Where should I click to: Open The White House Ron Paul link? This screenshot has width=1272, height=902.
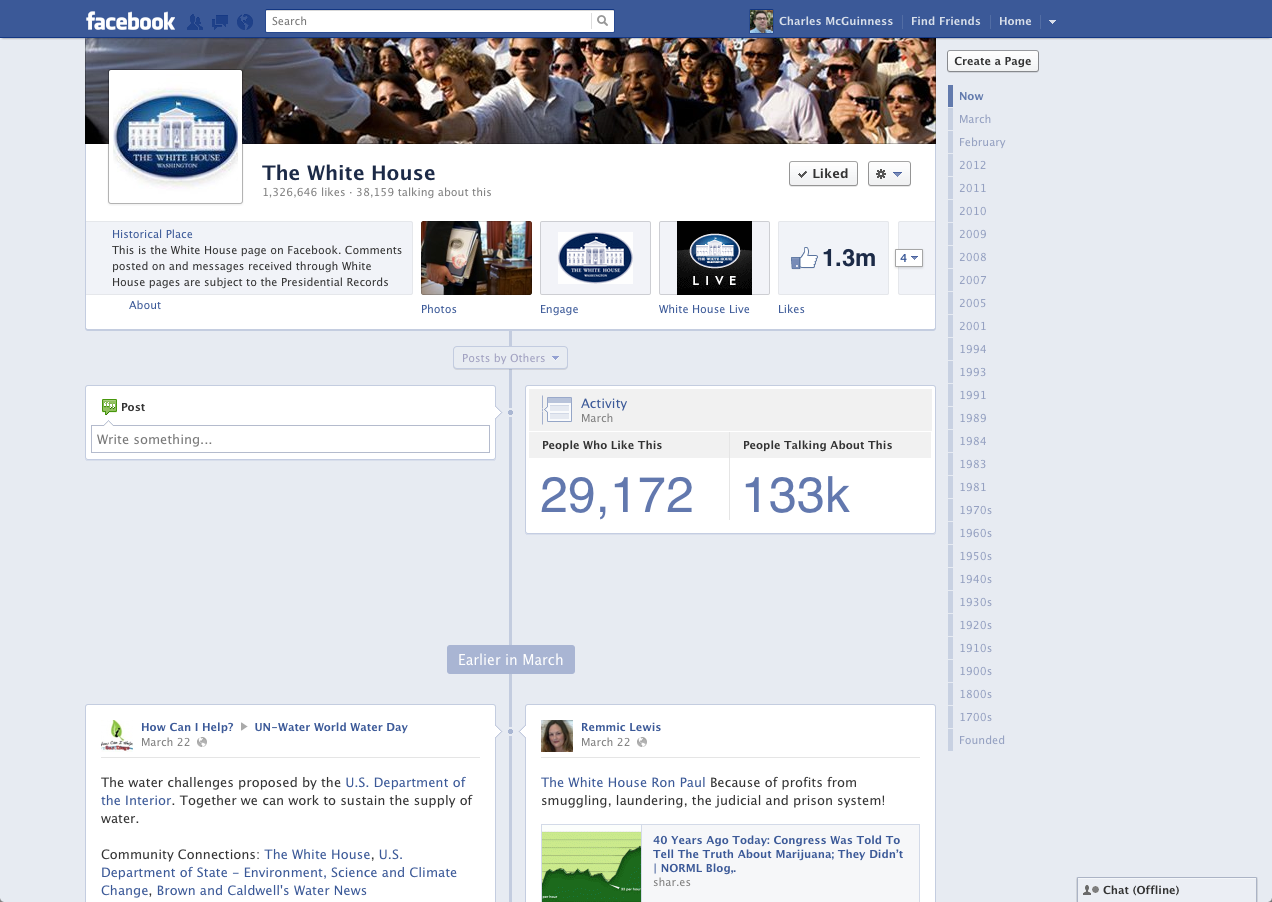[624, 782]
